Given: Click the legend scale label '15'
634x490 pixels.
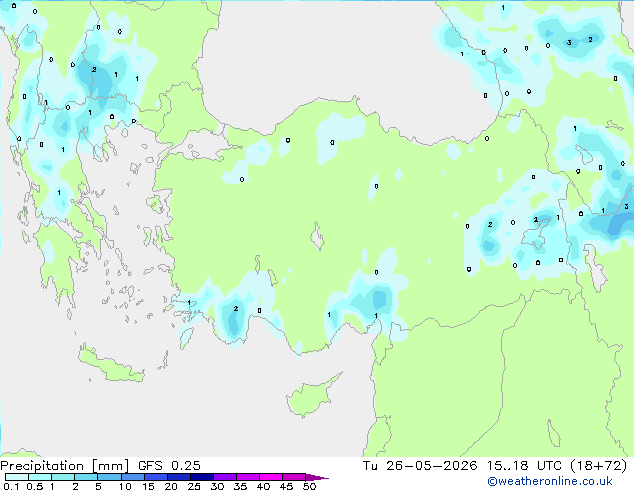Looking at the screenshot, I should pos(148,486).
